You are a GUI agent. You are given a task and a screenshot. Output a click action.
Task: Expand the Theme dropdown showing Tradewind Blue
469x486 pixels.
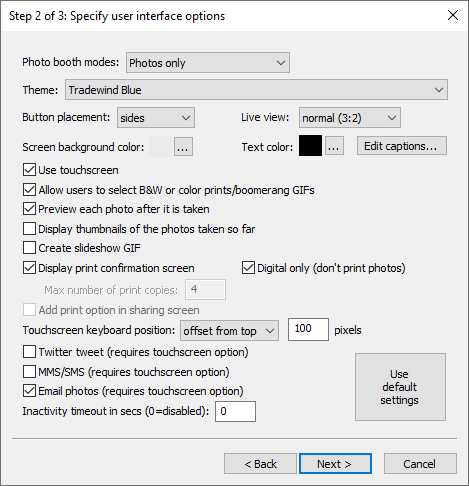click(x=256, y=90)
